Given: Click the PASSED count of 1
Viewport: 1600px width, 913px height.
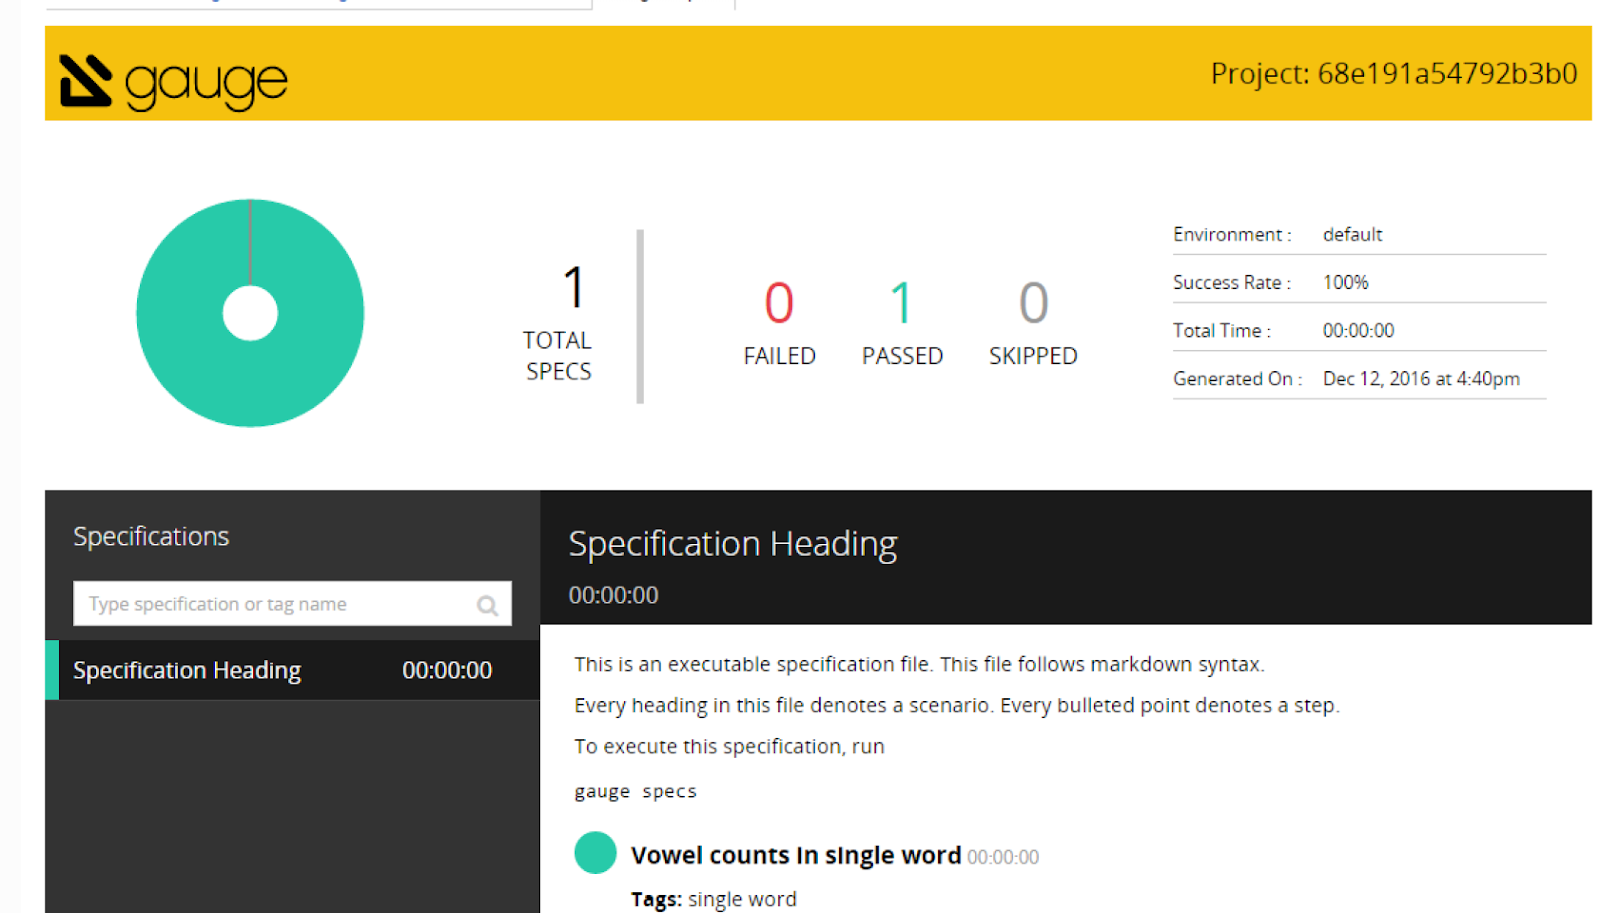Looking at the screenshot, I should (902, 303).
